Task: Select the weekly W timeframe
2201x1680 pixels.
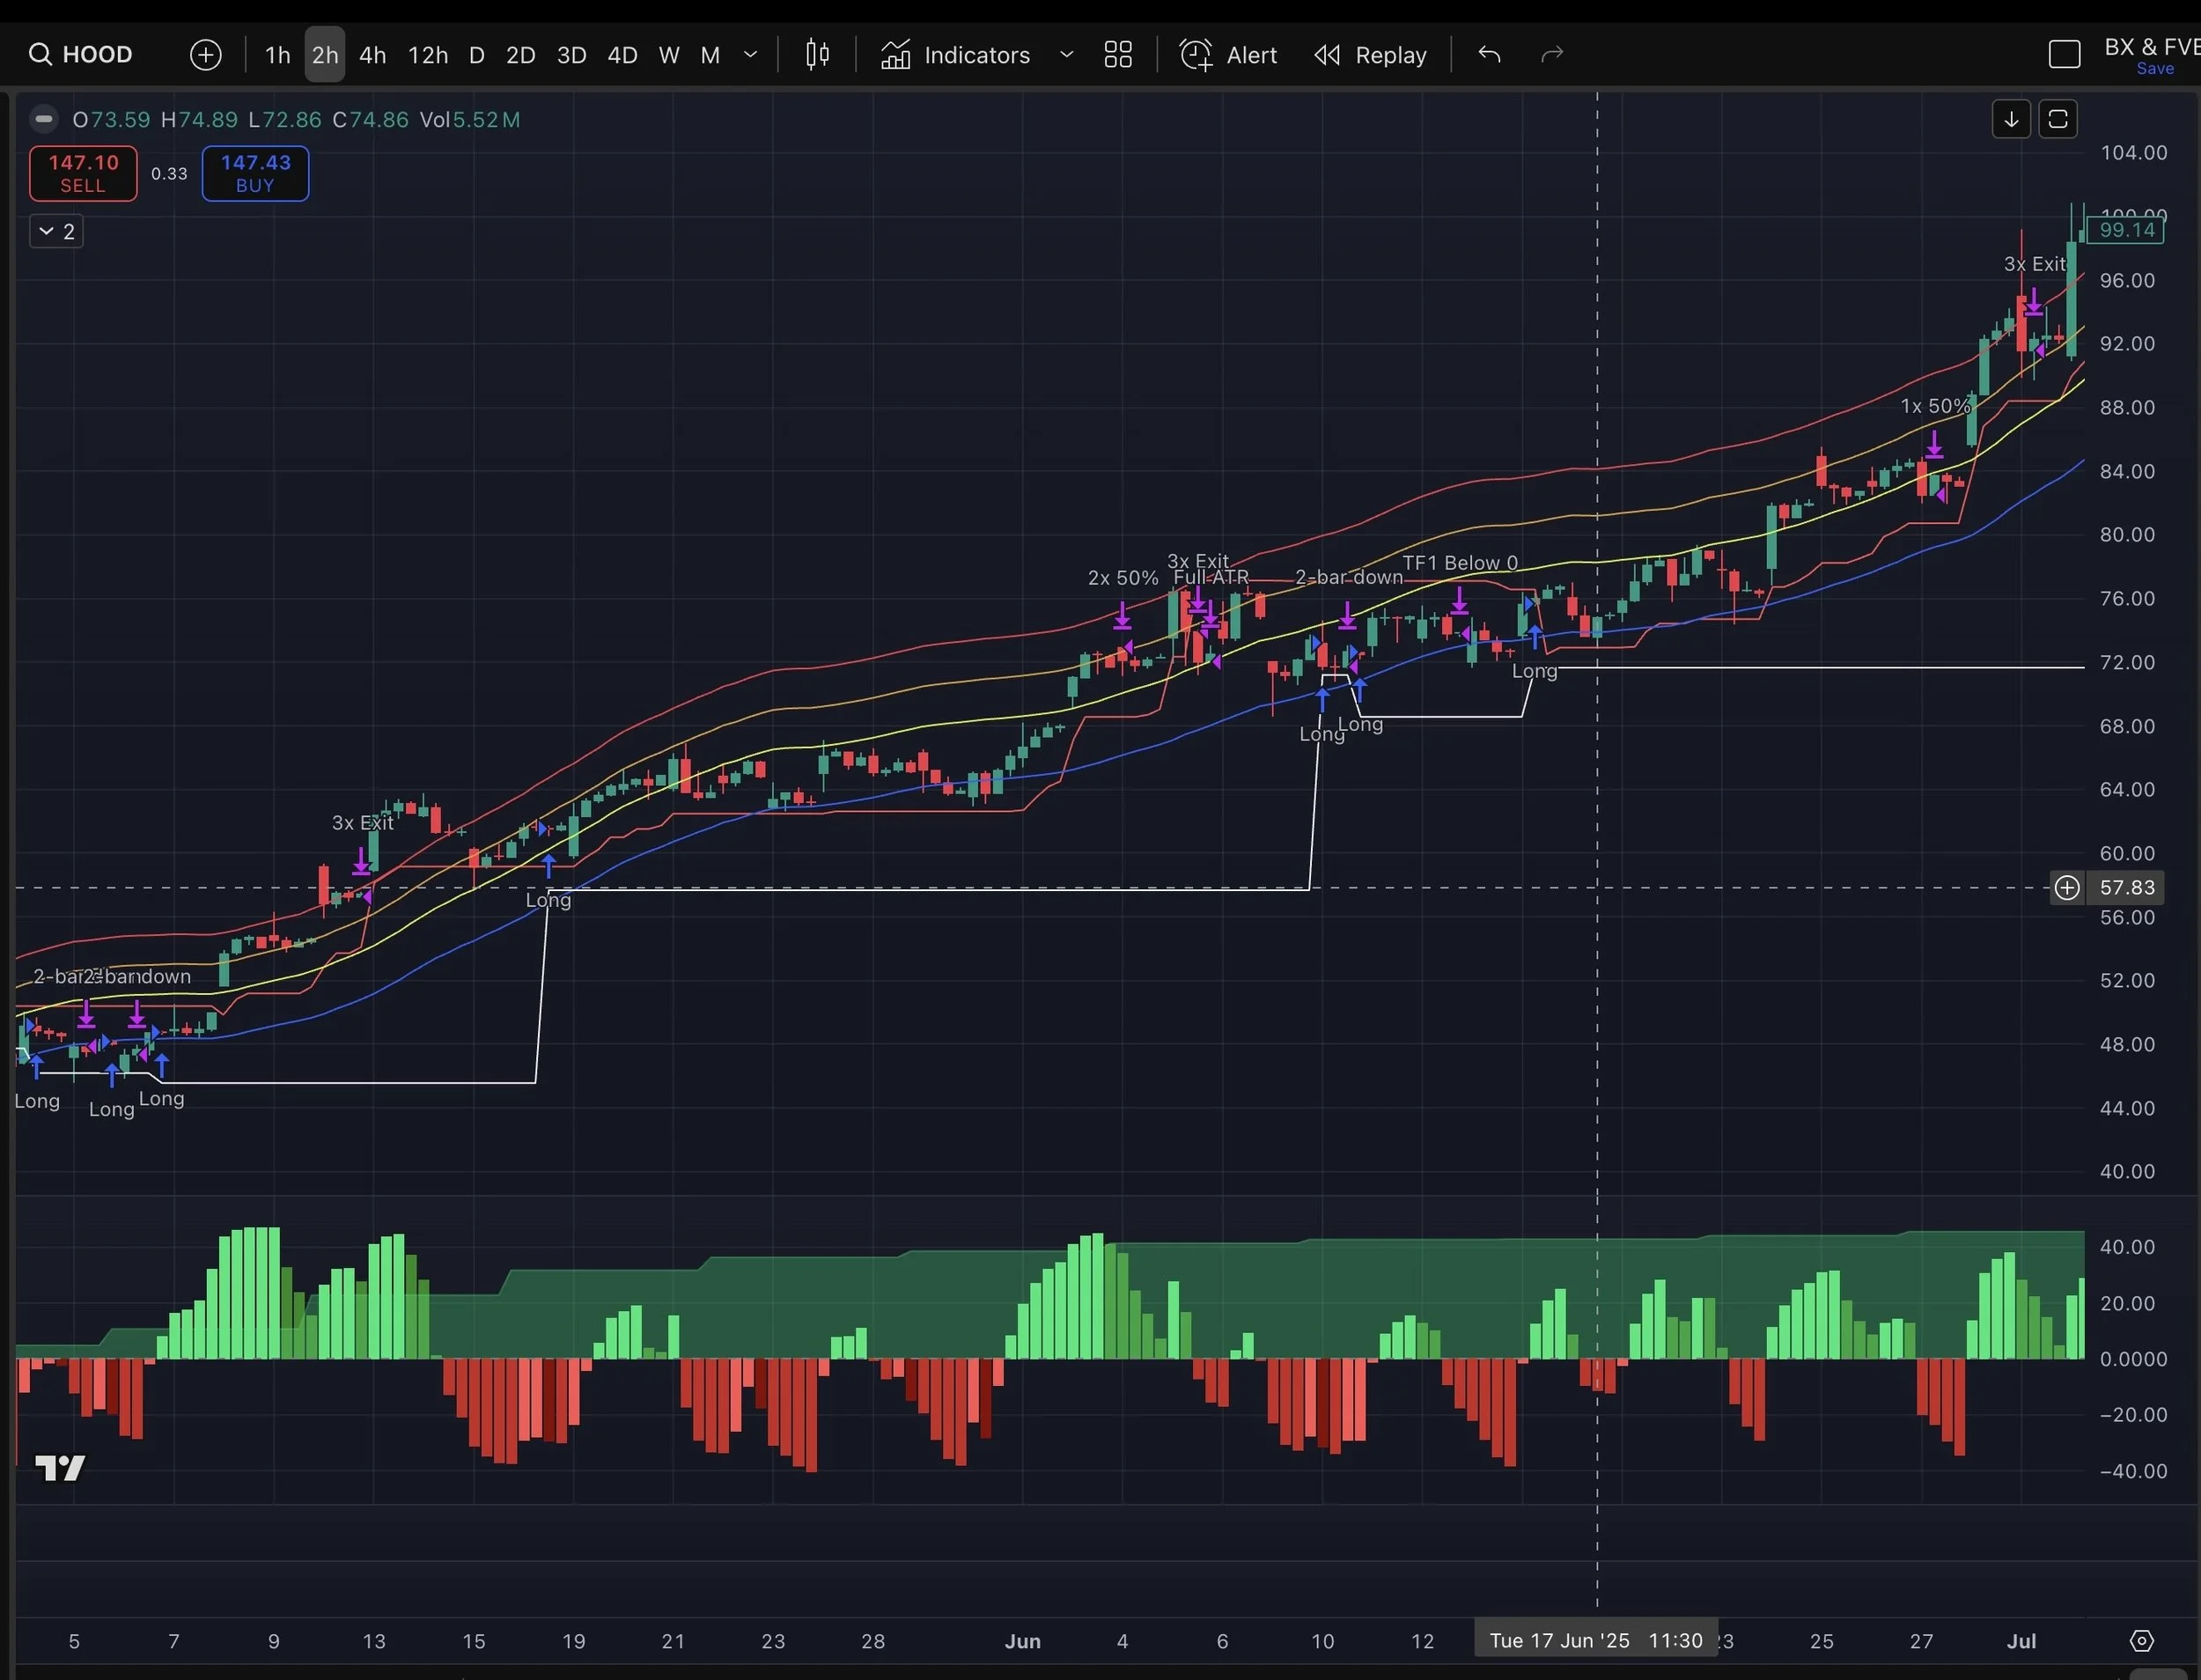Action: [x=669, y=54]
